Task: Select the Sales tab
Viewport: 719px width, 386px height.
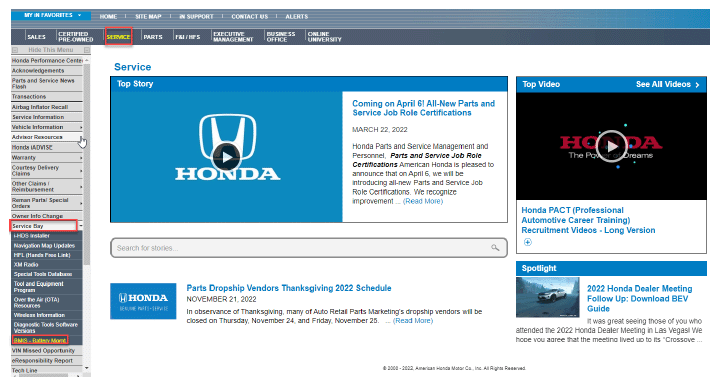Action: [36, 37]
